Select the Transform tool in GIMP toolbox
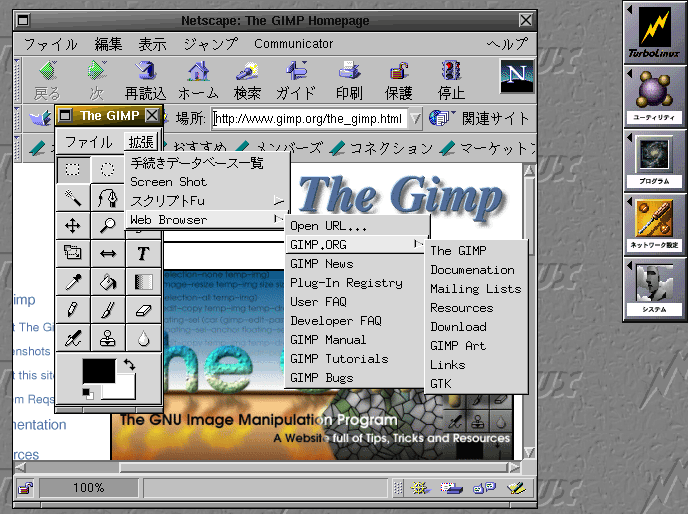Image resolution: width=688 pixels, height=514 pixels. [x=73, y=253]
